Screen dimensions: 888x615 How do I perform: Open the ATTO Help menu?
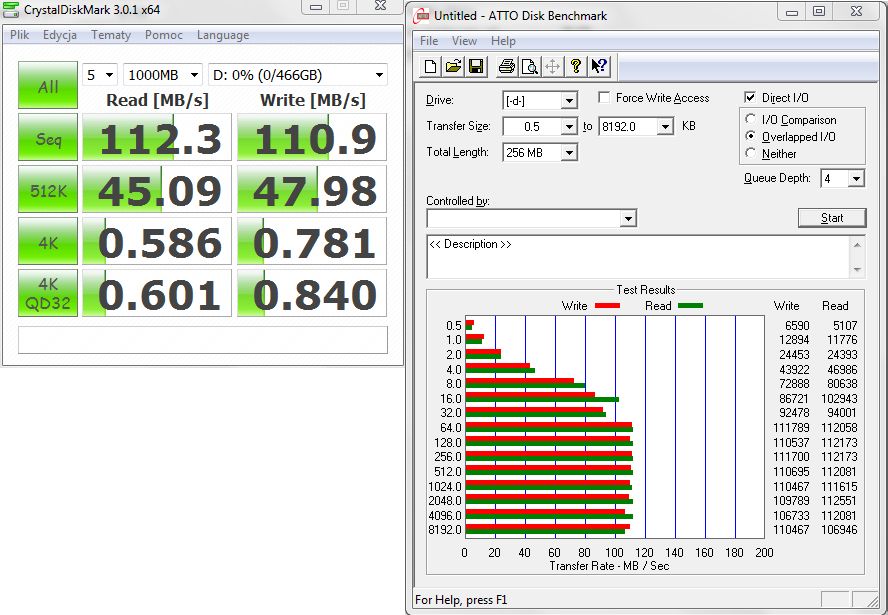pyautogui.click(x=503, y=41)
